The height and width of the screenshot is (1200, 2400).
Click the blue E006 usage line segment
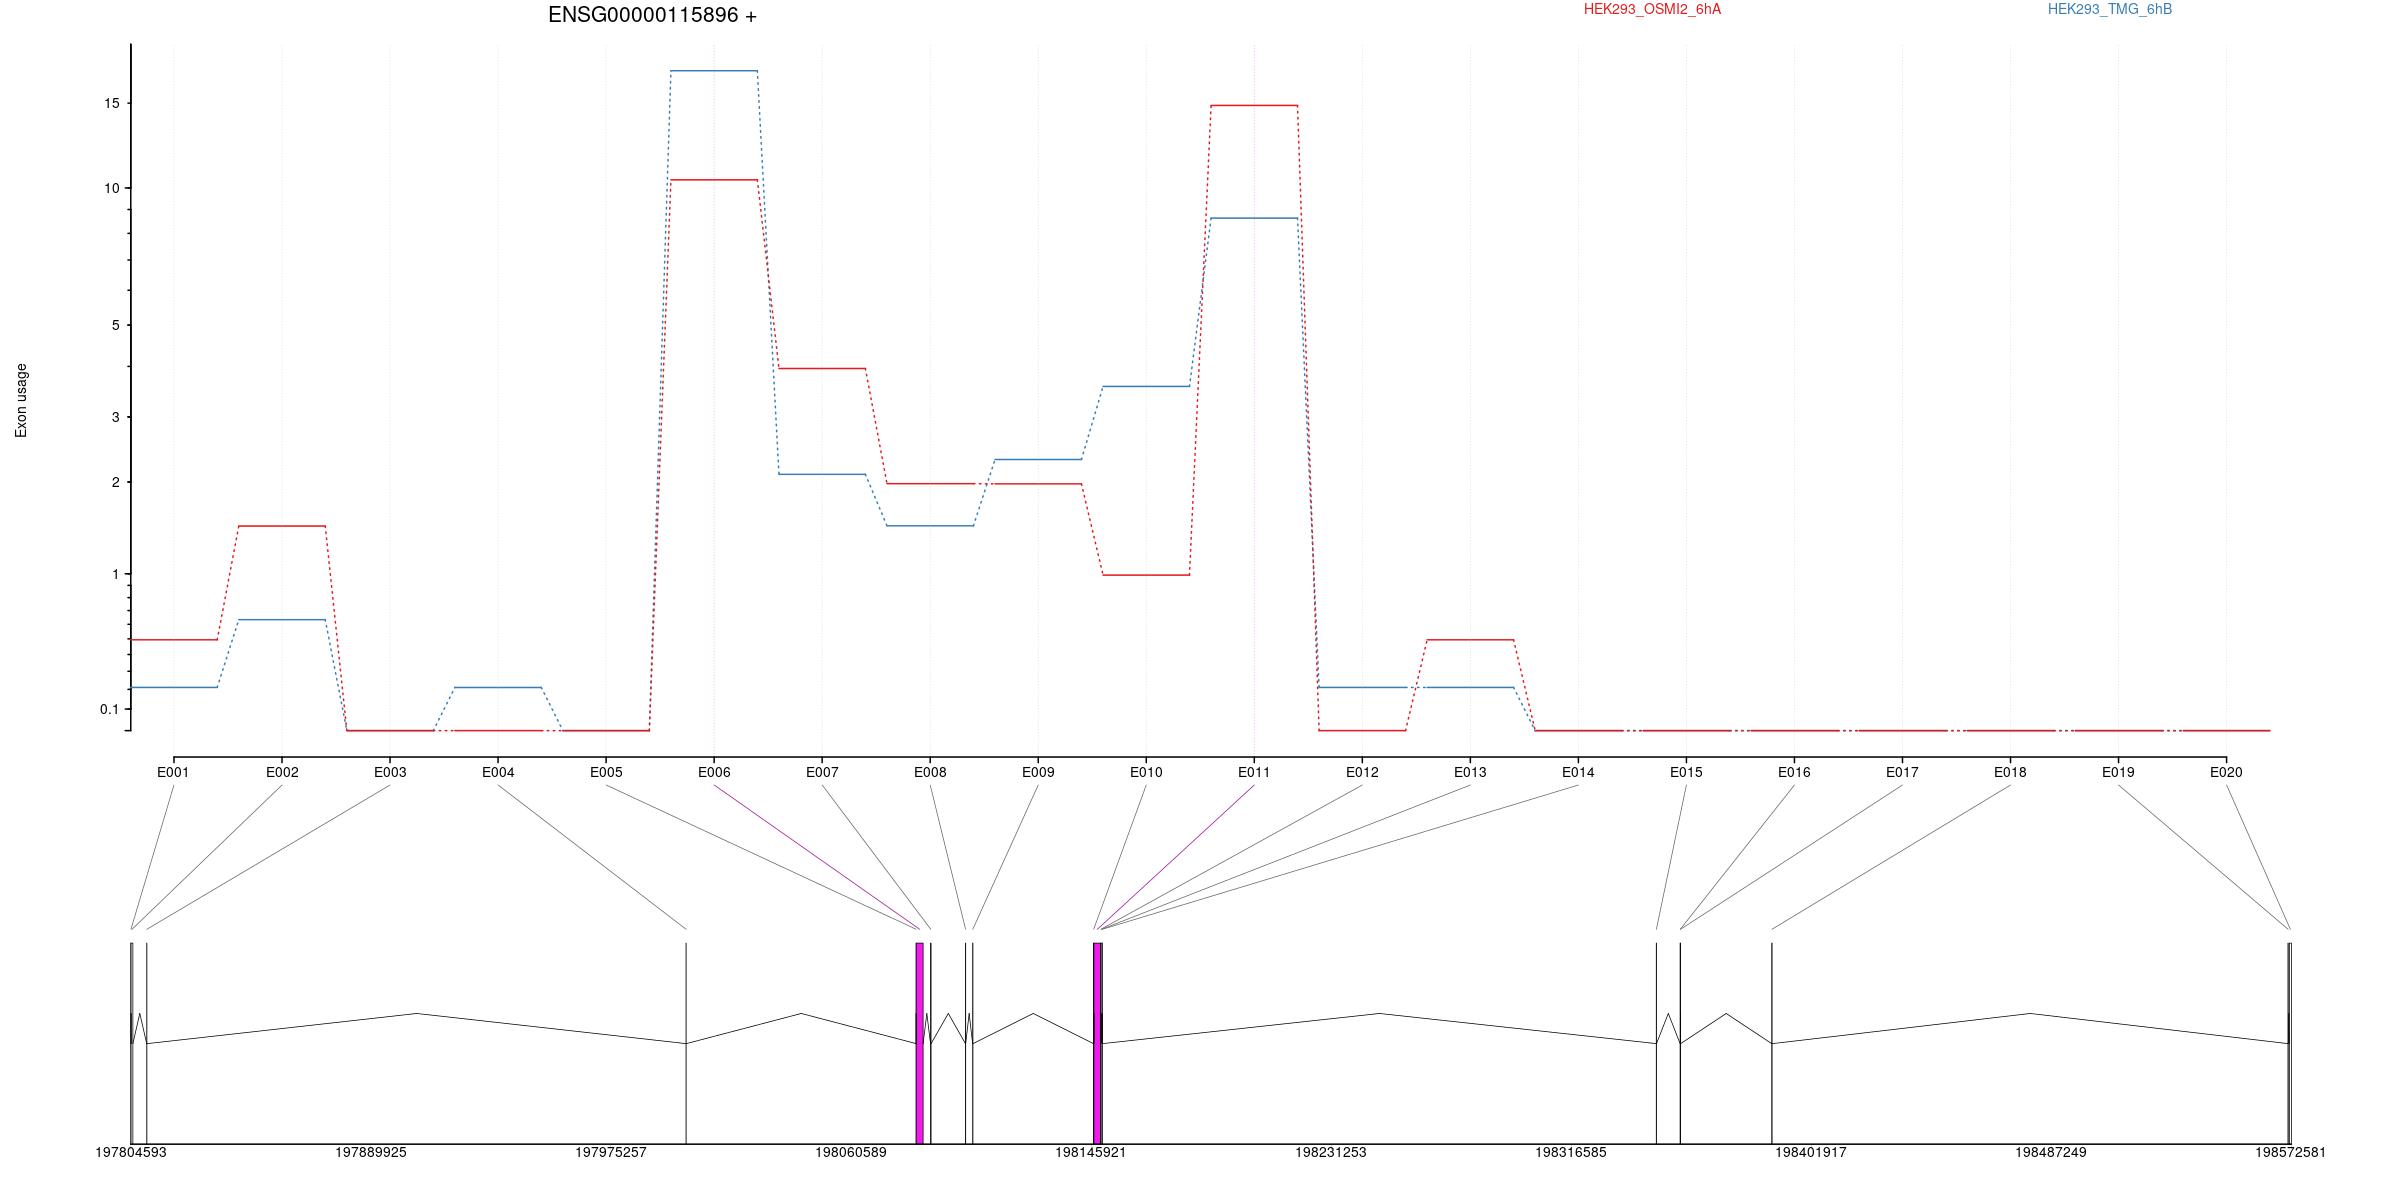pos(714,71)
